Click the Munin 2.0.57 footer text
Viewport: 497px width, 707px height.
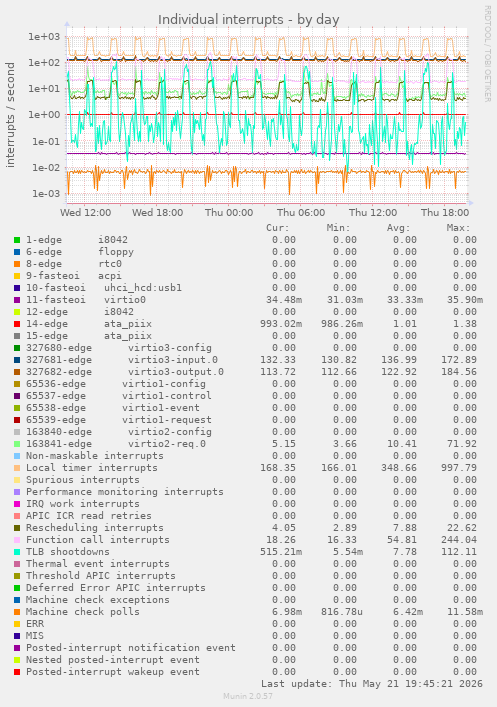point(248,696)
